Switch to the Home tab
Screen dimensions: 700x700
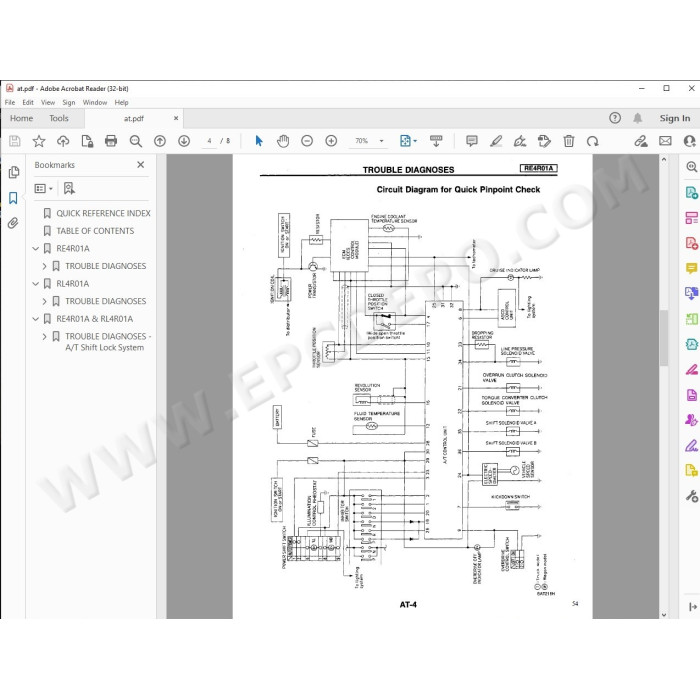pyautogui.click(x=21, y=118)
